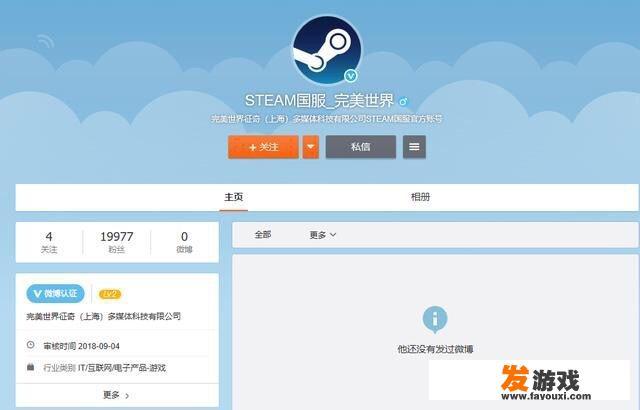Click the info icon in empty feed
640x410 pixels.
click(x=435, y=319)
